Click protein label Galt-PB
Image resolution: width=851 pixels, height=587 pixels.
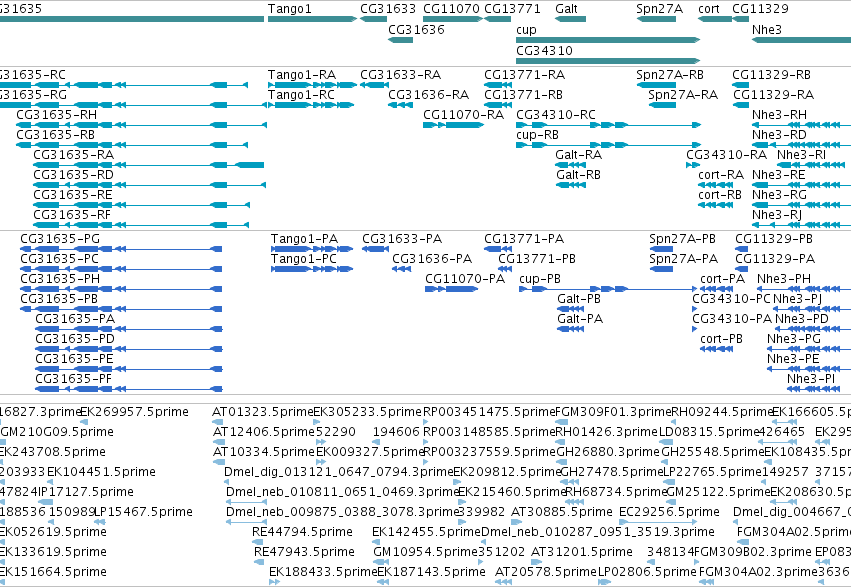pyautogui.click(x=579, y=299)
